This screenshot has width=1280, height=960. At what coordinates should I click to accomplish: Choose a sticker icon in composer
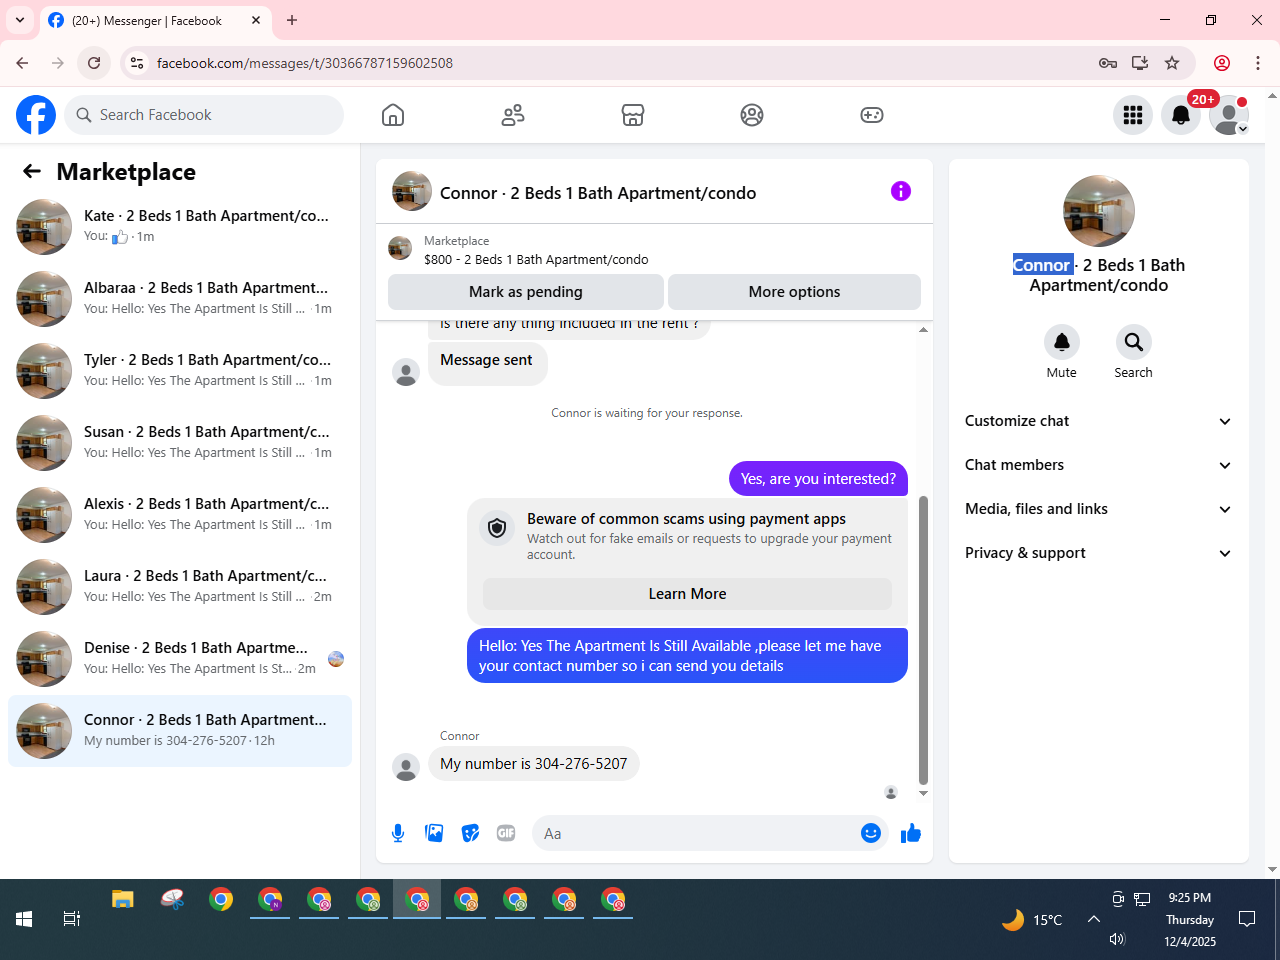(x=470, y=833)
